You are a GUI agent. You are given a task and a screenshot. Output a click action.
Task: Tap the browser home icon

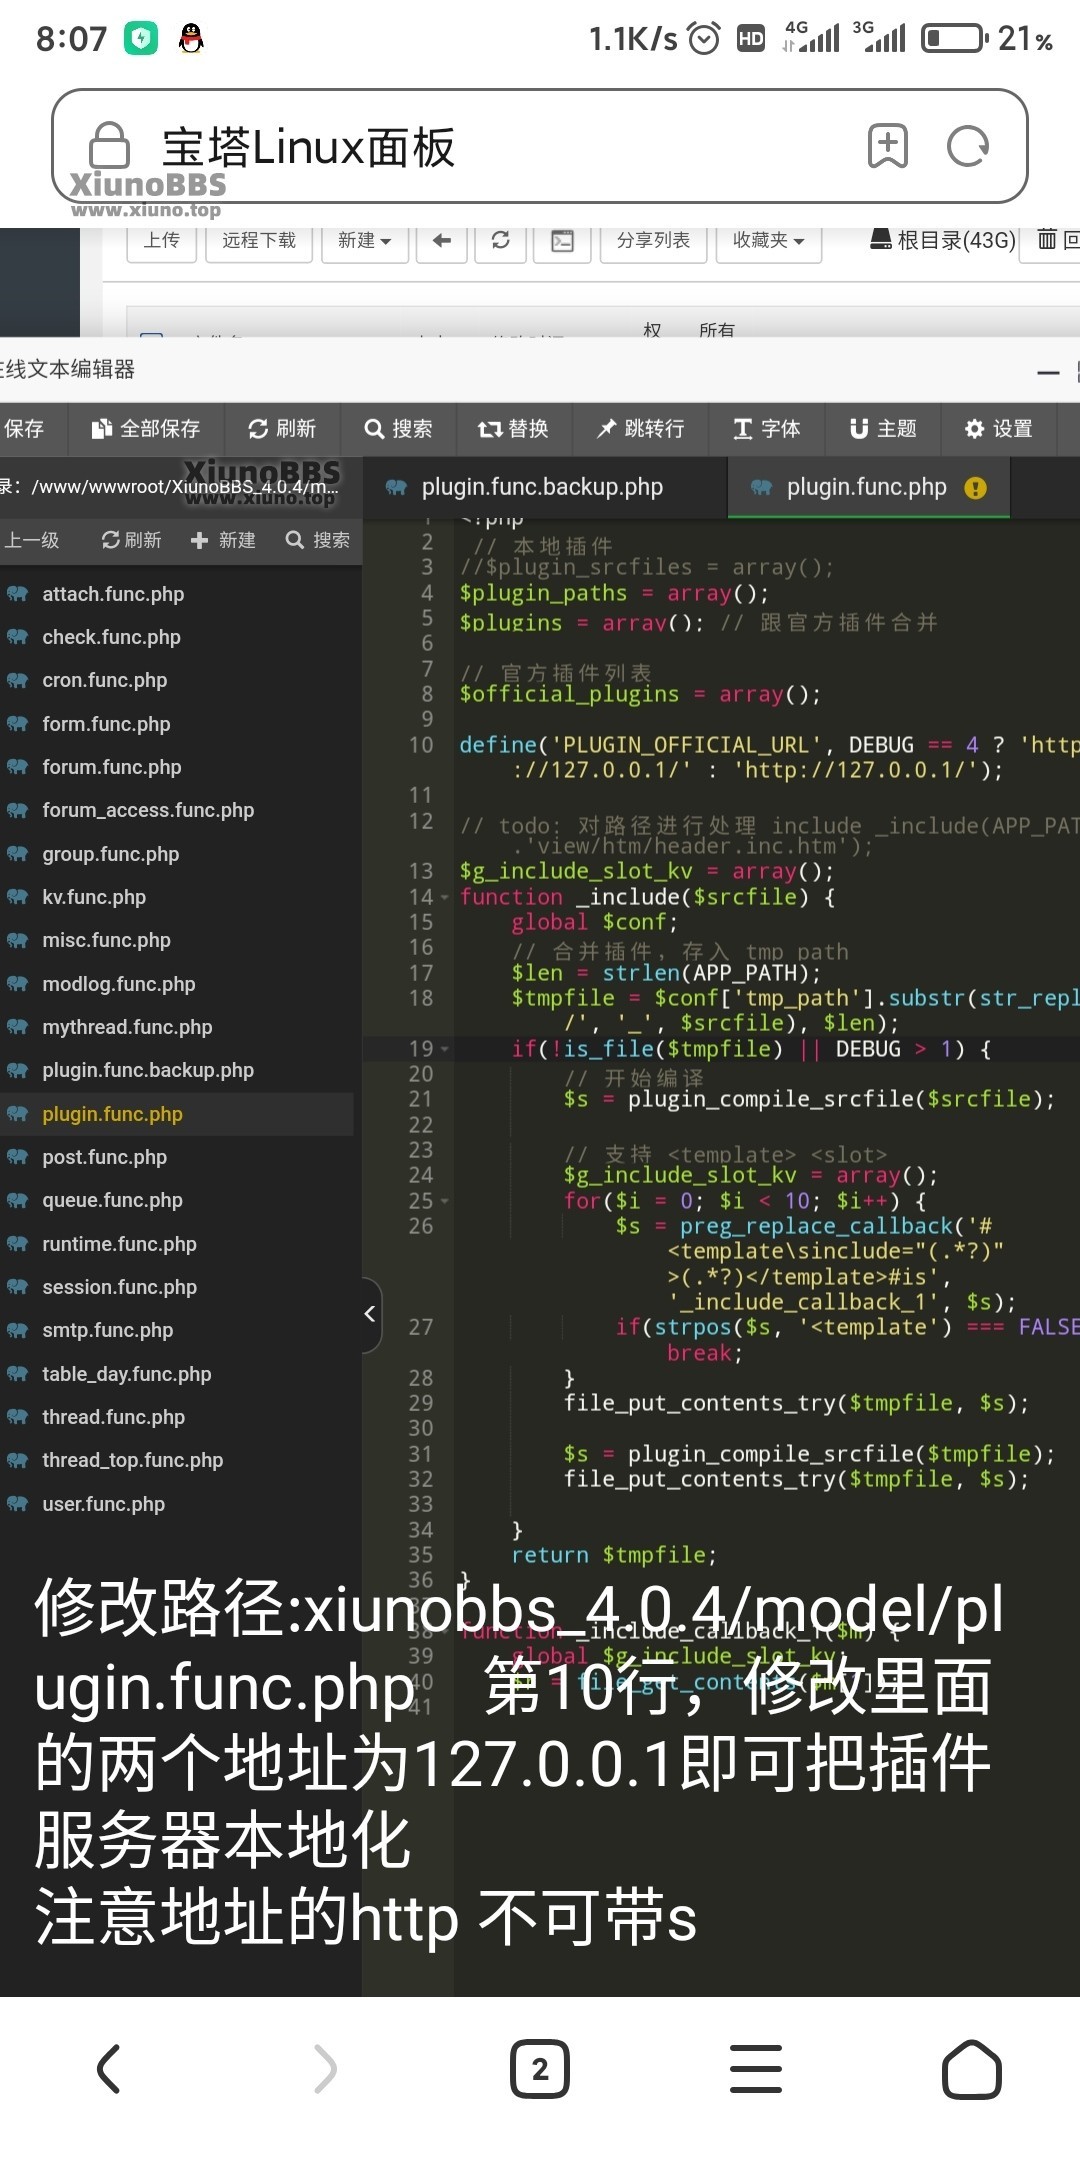971,2069
